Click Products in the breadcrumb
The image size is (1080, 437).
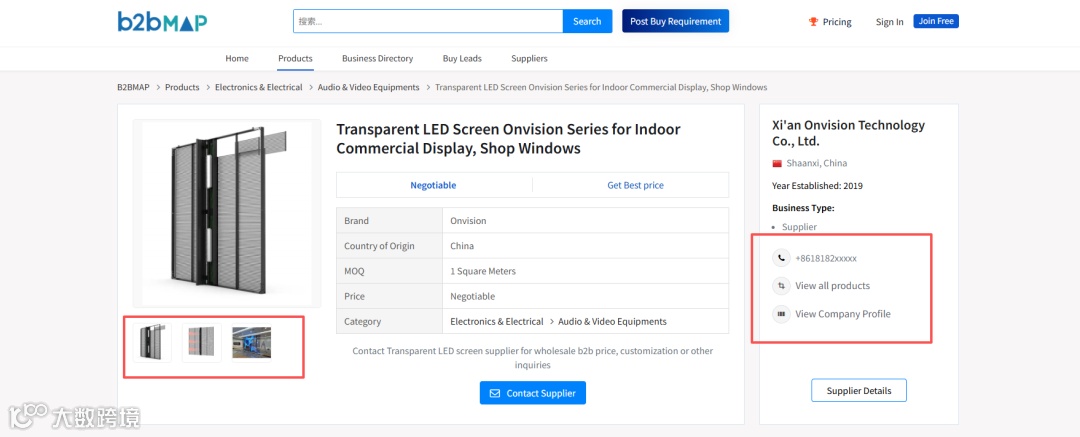tap(182, 88)
